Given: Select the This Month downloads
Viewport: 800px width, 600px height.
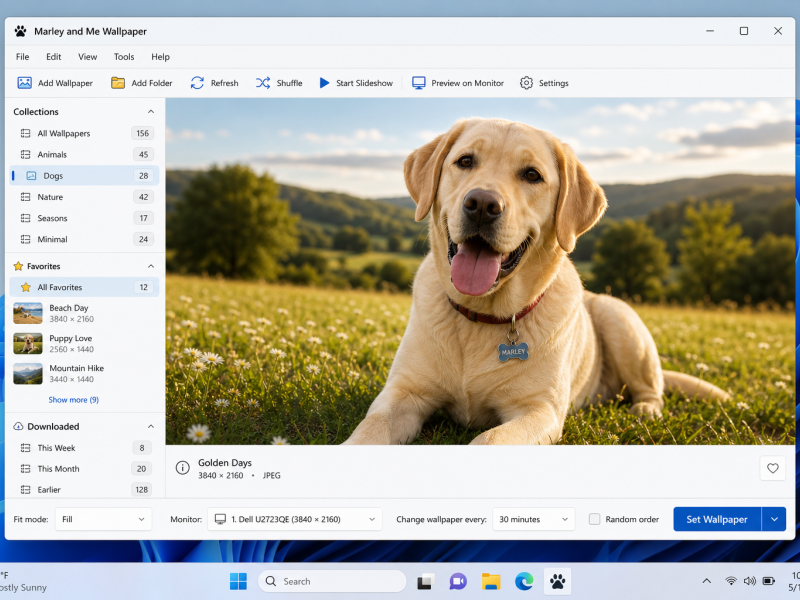Looking at the screenshot, I should click(x=84, y=468).
